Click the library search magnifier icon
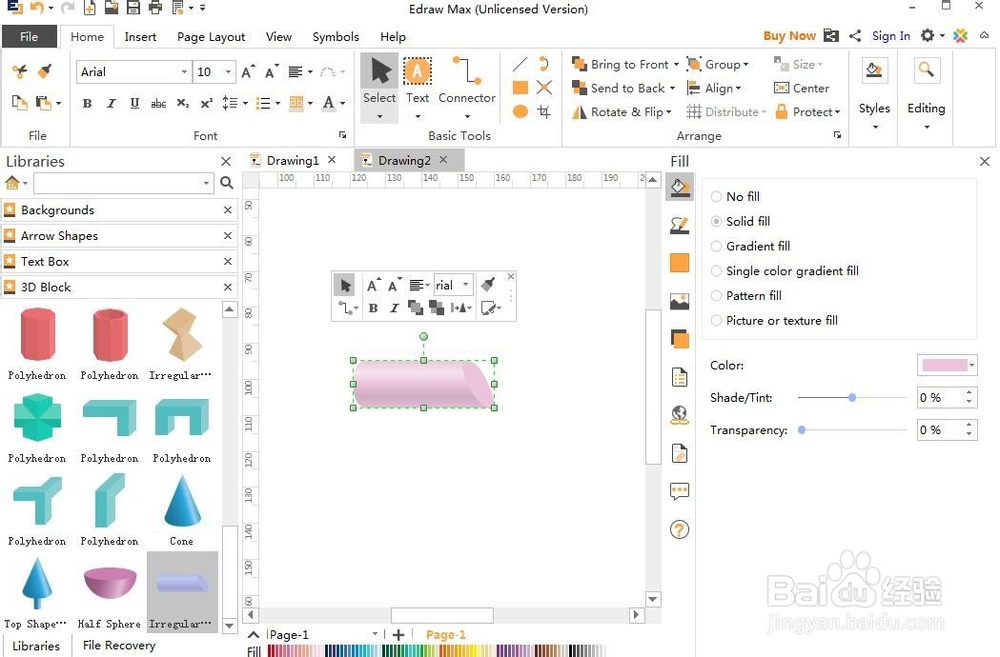 point(226,183)
